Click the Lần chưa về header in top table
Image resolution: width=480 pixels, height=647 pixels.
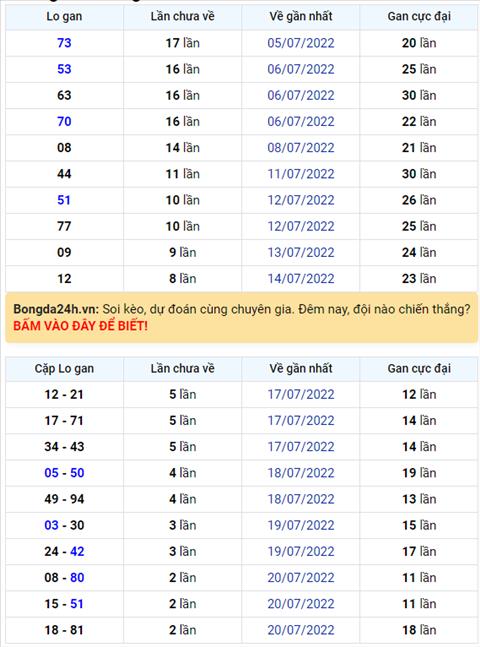(182, 17)
